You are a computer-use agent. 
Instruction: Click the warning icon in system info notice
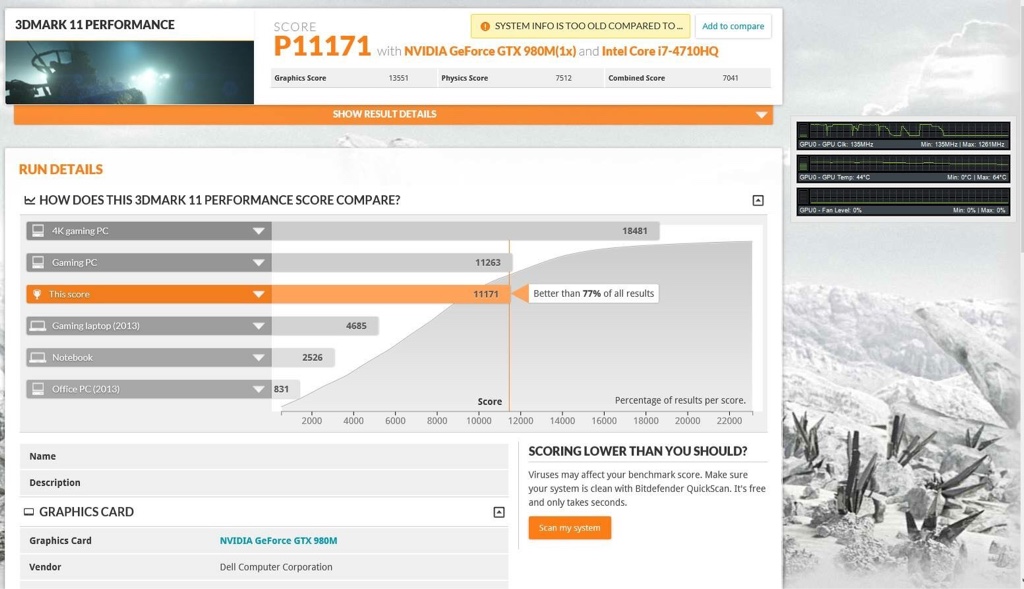click(x=485, y=26)
